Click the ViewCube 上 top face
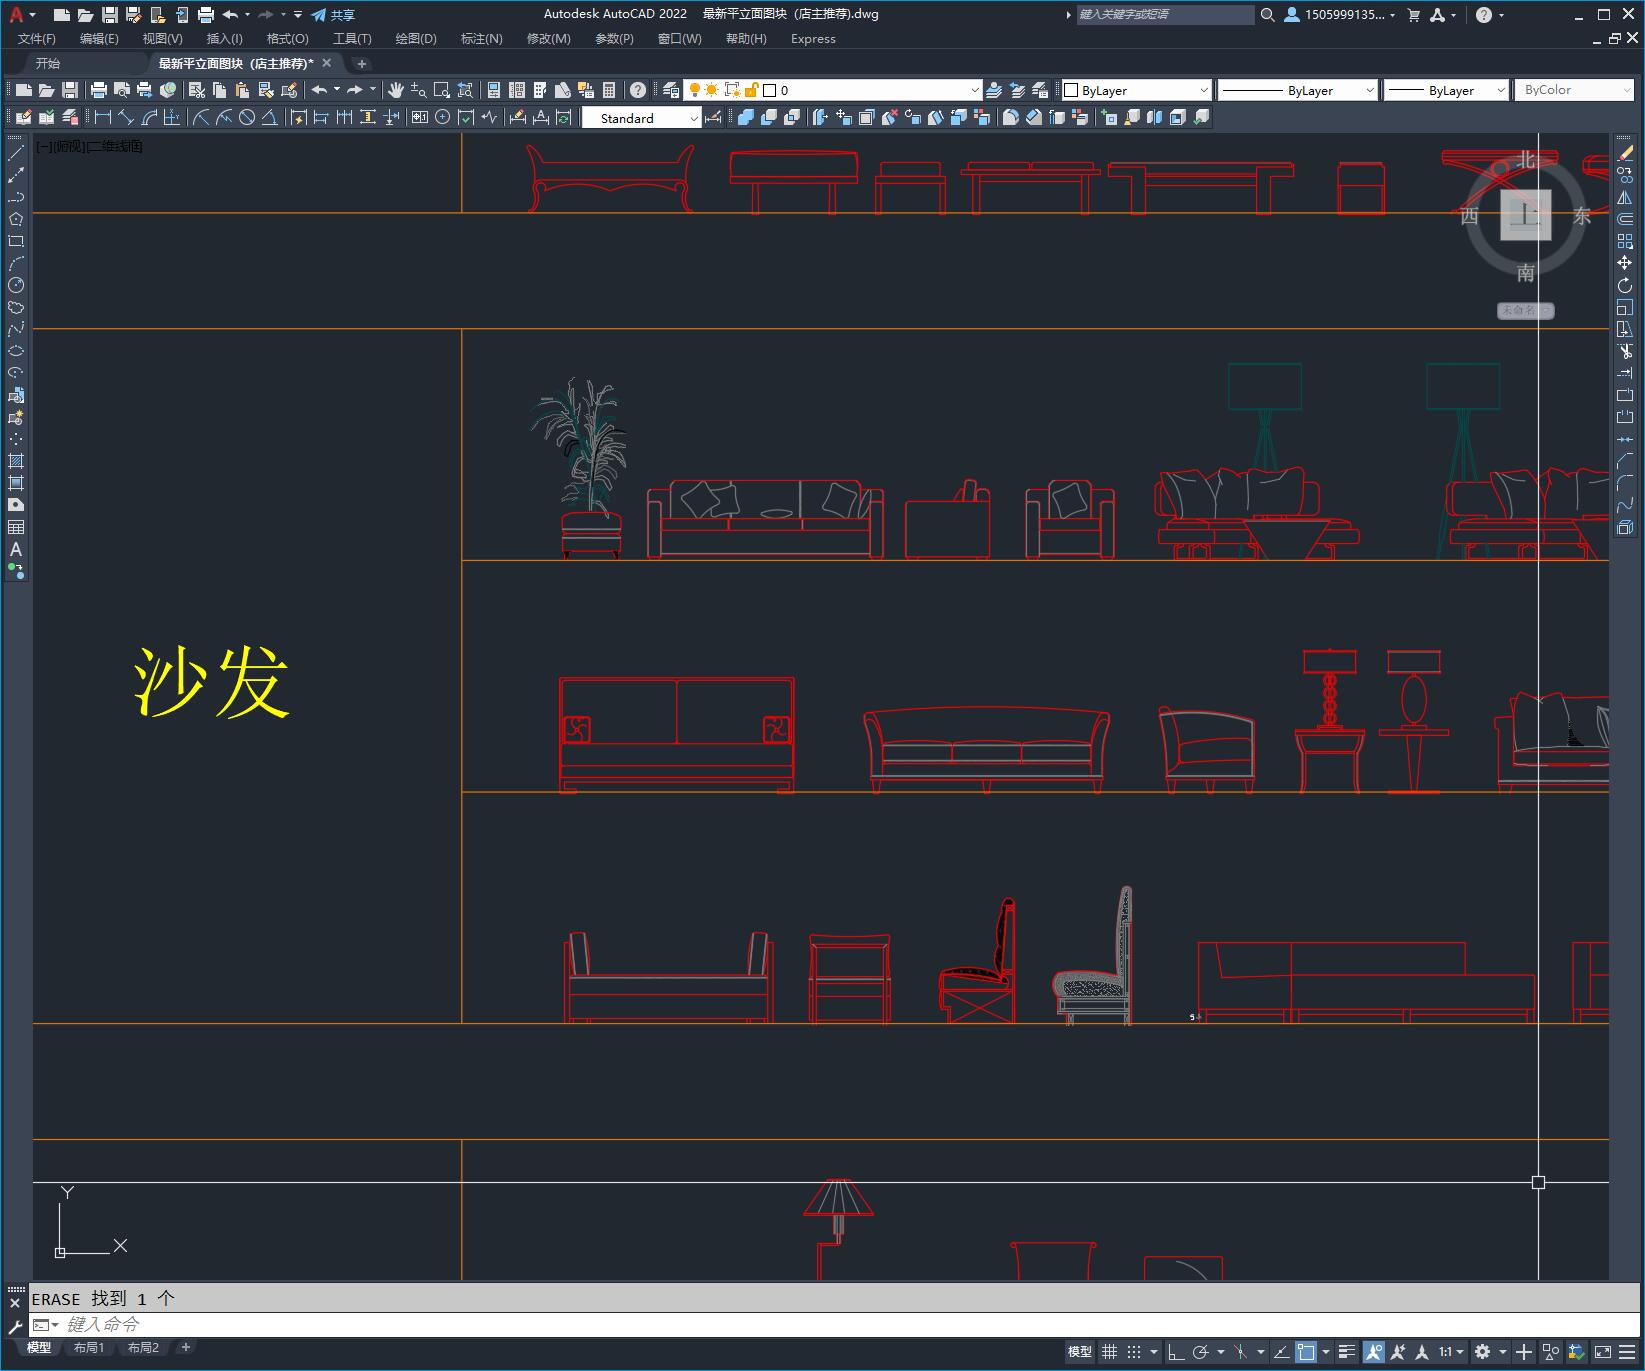This screenshot has height=1371, width=1645. (1525, 214)
